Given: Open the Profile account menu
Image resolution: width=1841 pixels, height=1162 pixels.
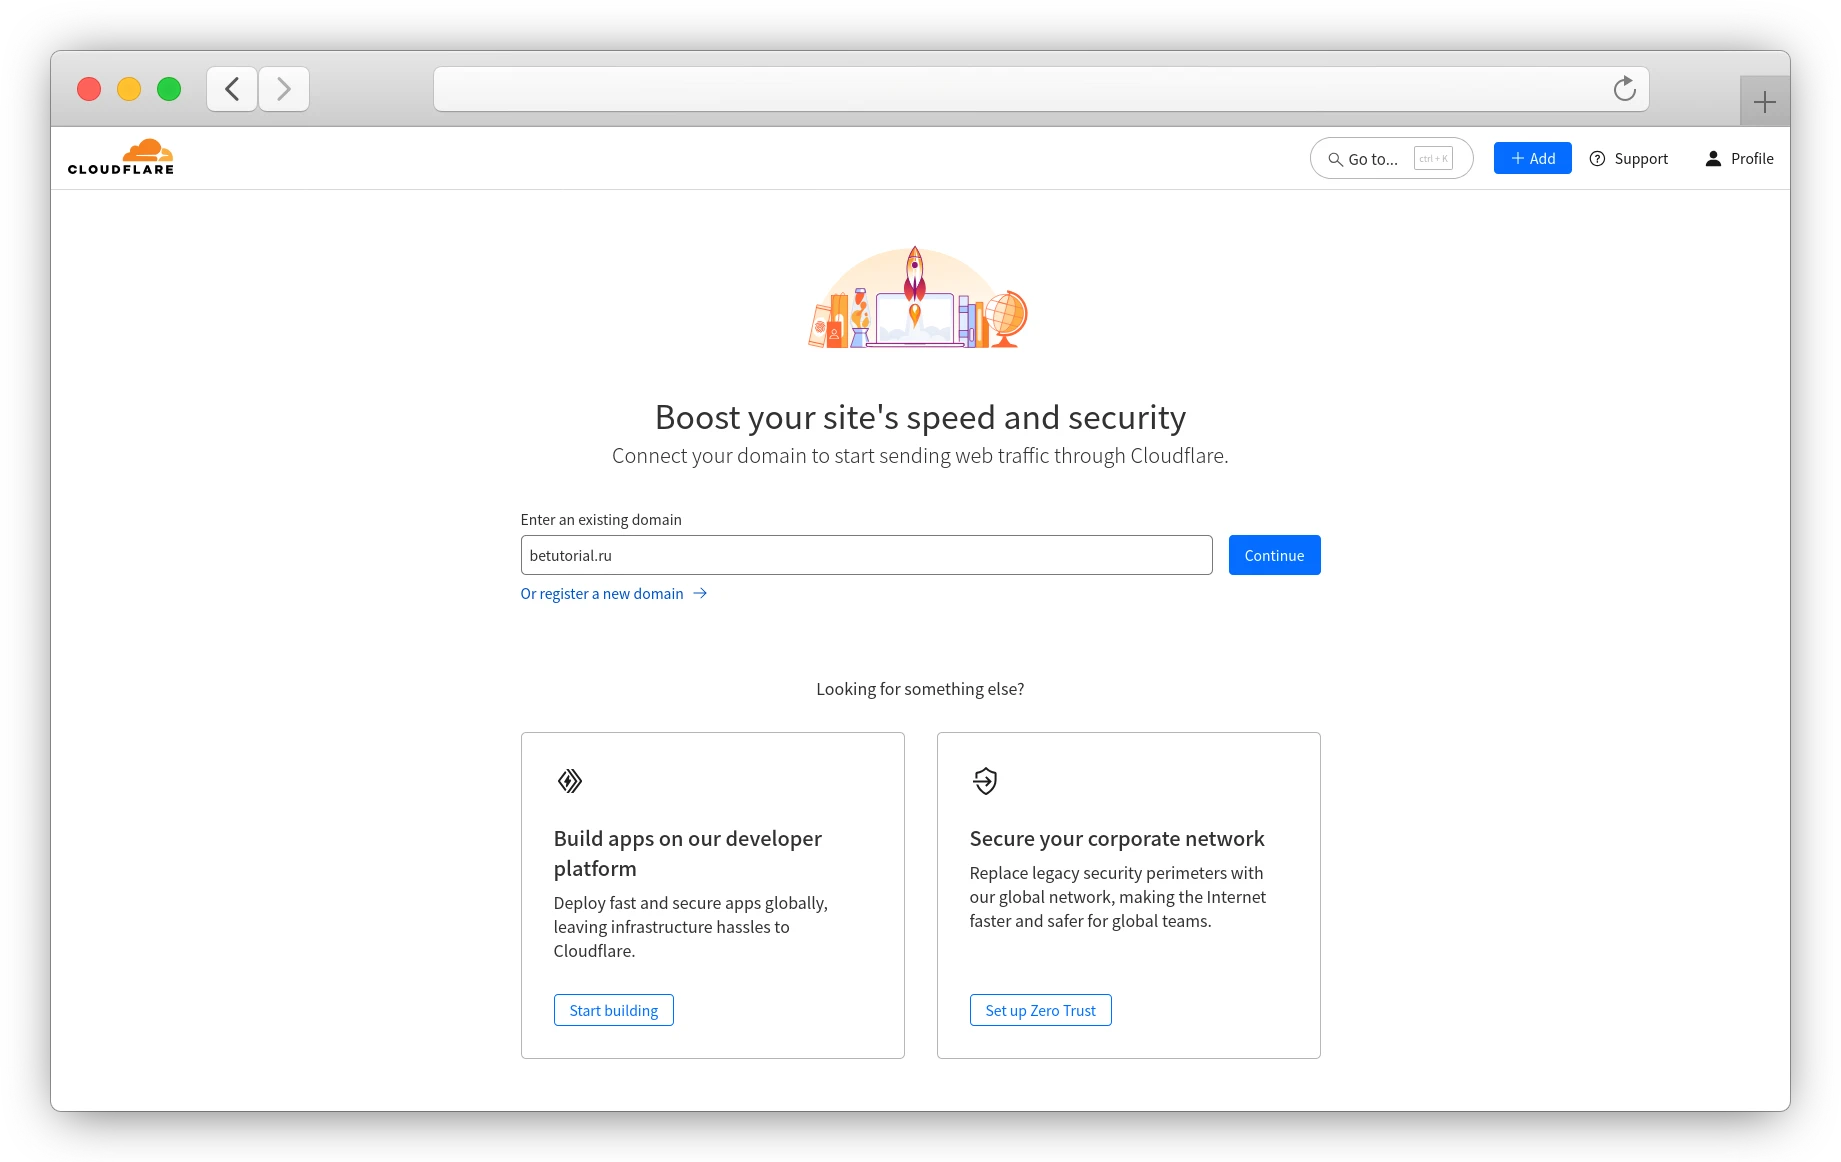Looking at the screenshot, I should 1738,158.
